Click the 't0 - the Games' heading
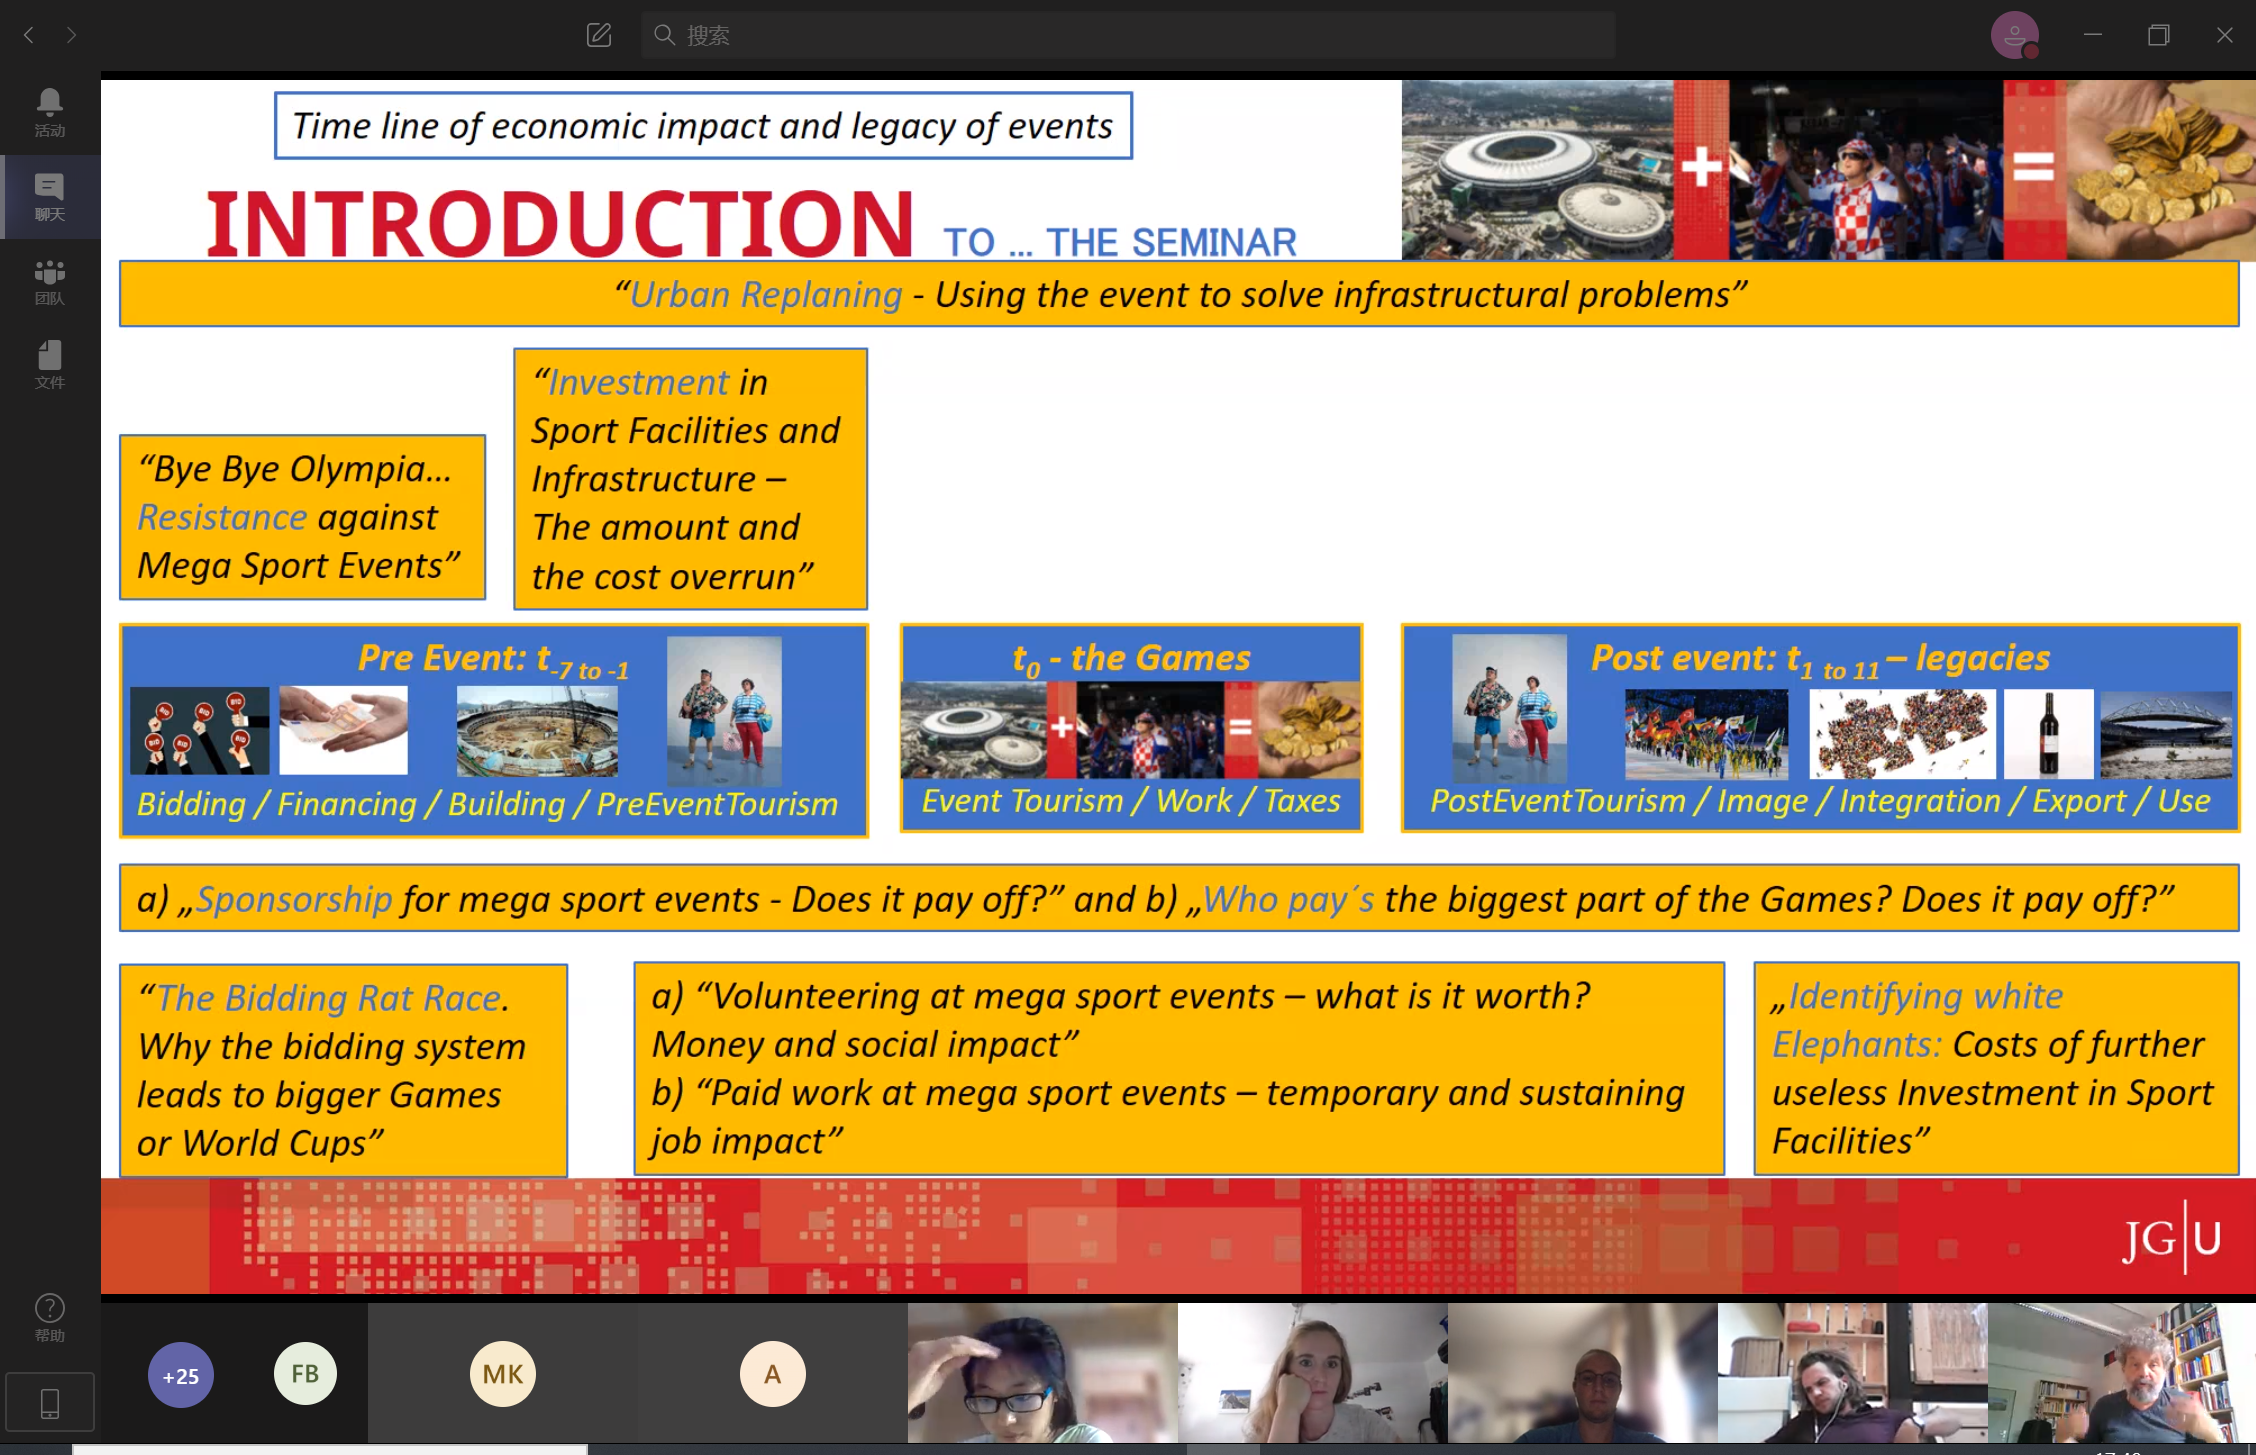This screenshot has height=1455, width=2256. 1131,659
